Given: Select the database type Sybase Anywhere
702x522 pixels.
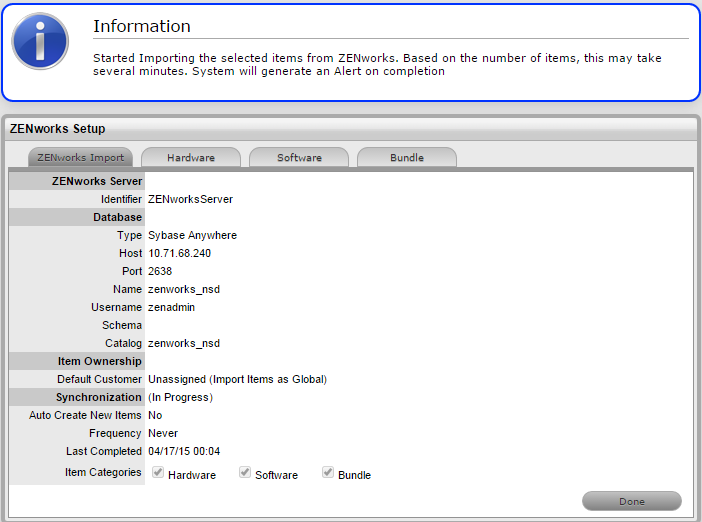Looking at the screenshot, I should [193, 235].
